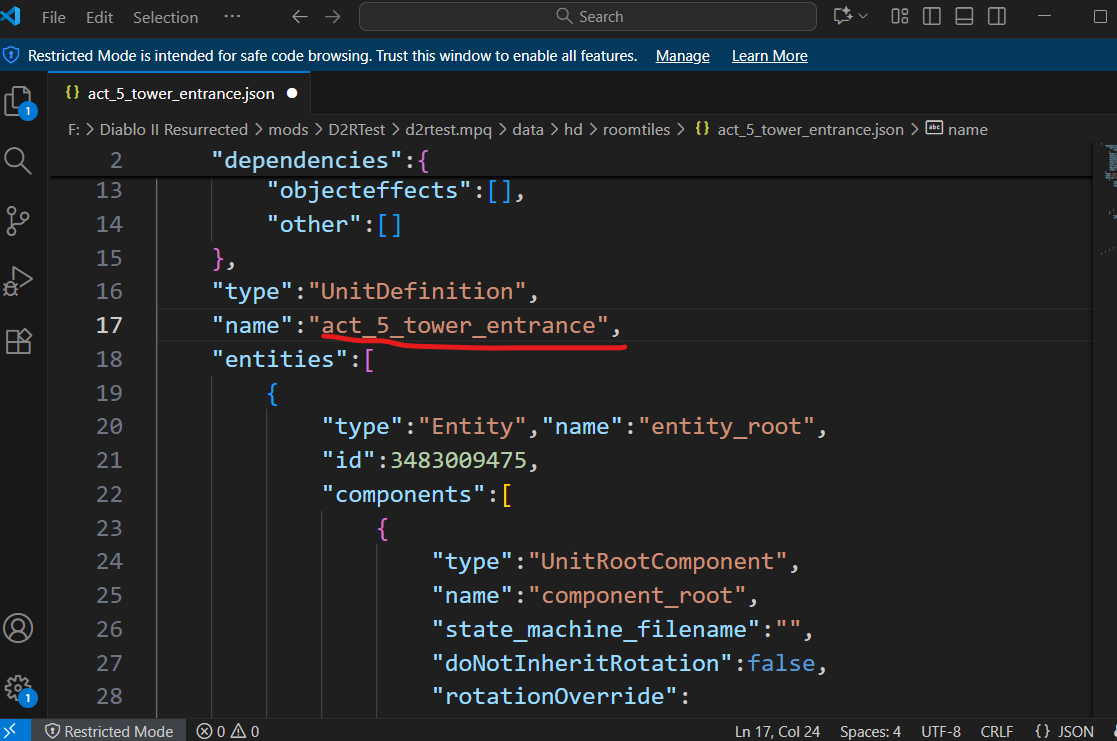Click "component_root" on line 25
This screenshot has height=741, width=1117.
pyautogui.click(x=638, y=596)
